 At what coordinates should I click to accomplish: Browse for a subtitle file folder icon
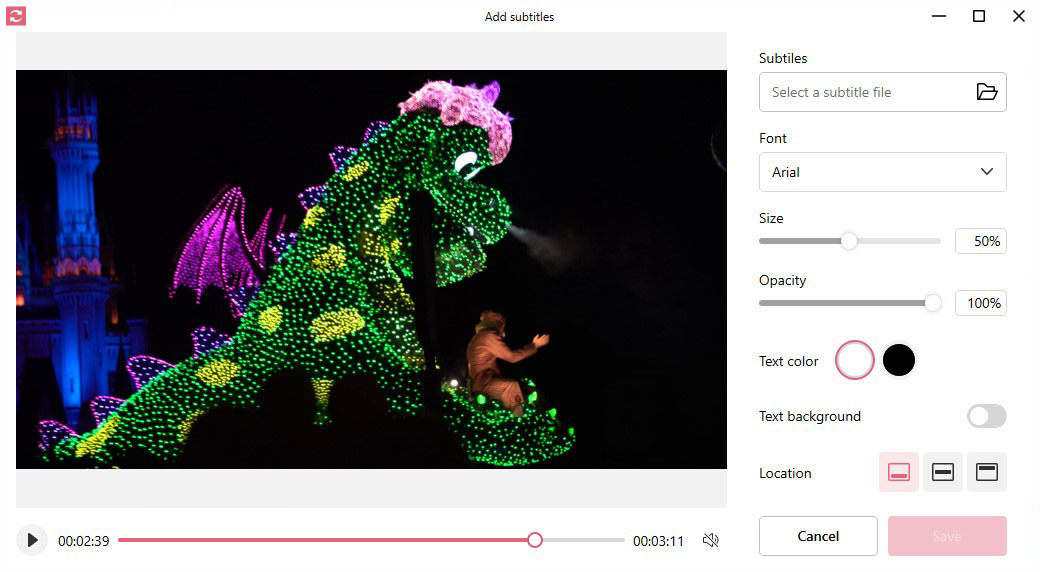pos(986,92)
